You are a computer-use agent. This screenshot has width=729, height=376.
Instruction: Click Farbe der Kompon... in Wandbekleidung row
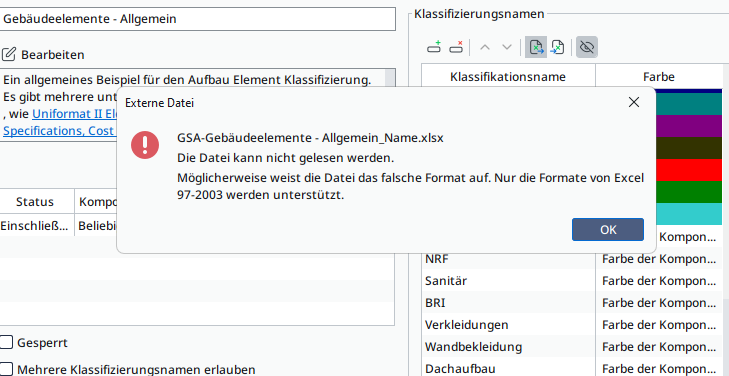click(x=659, y=346)
